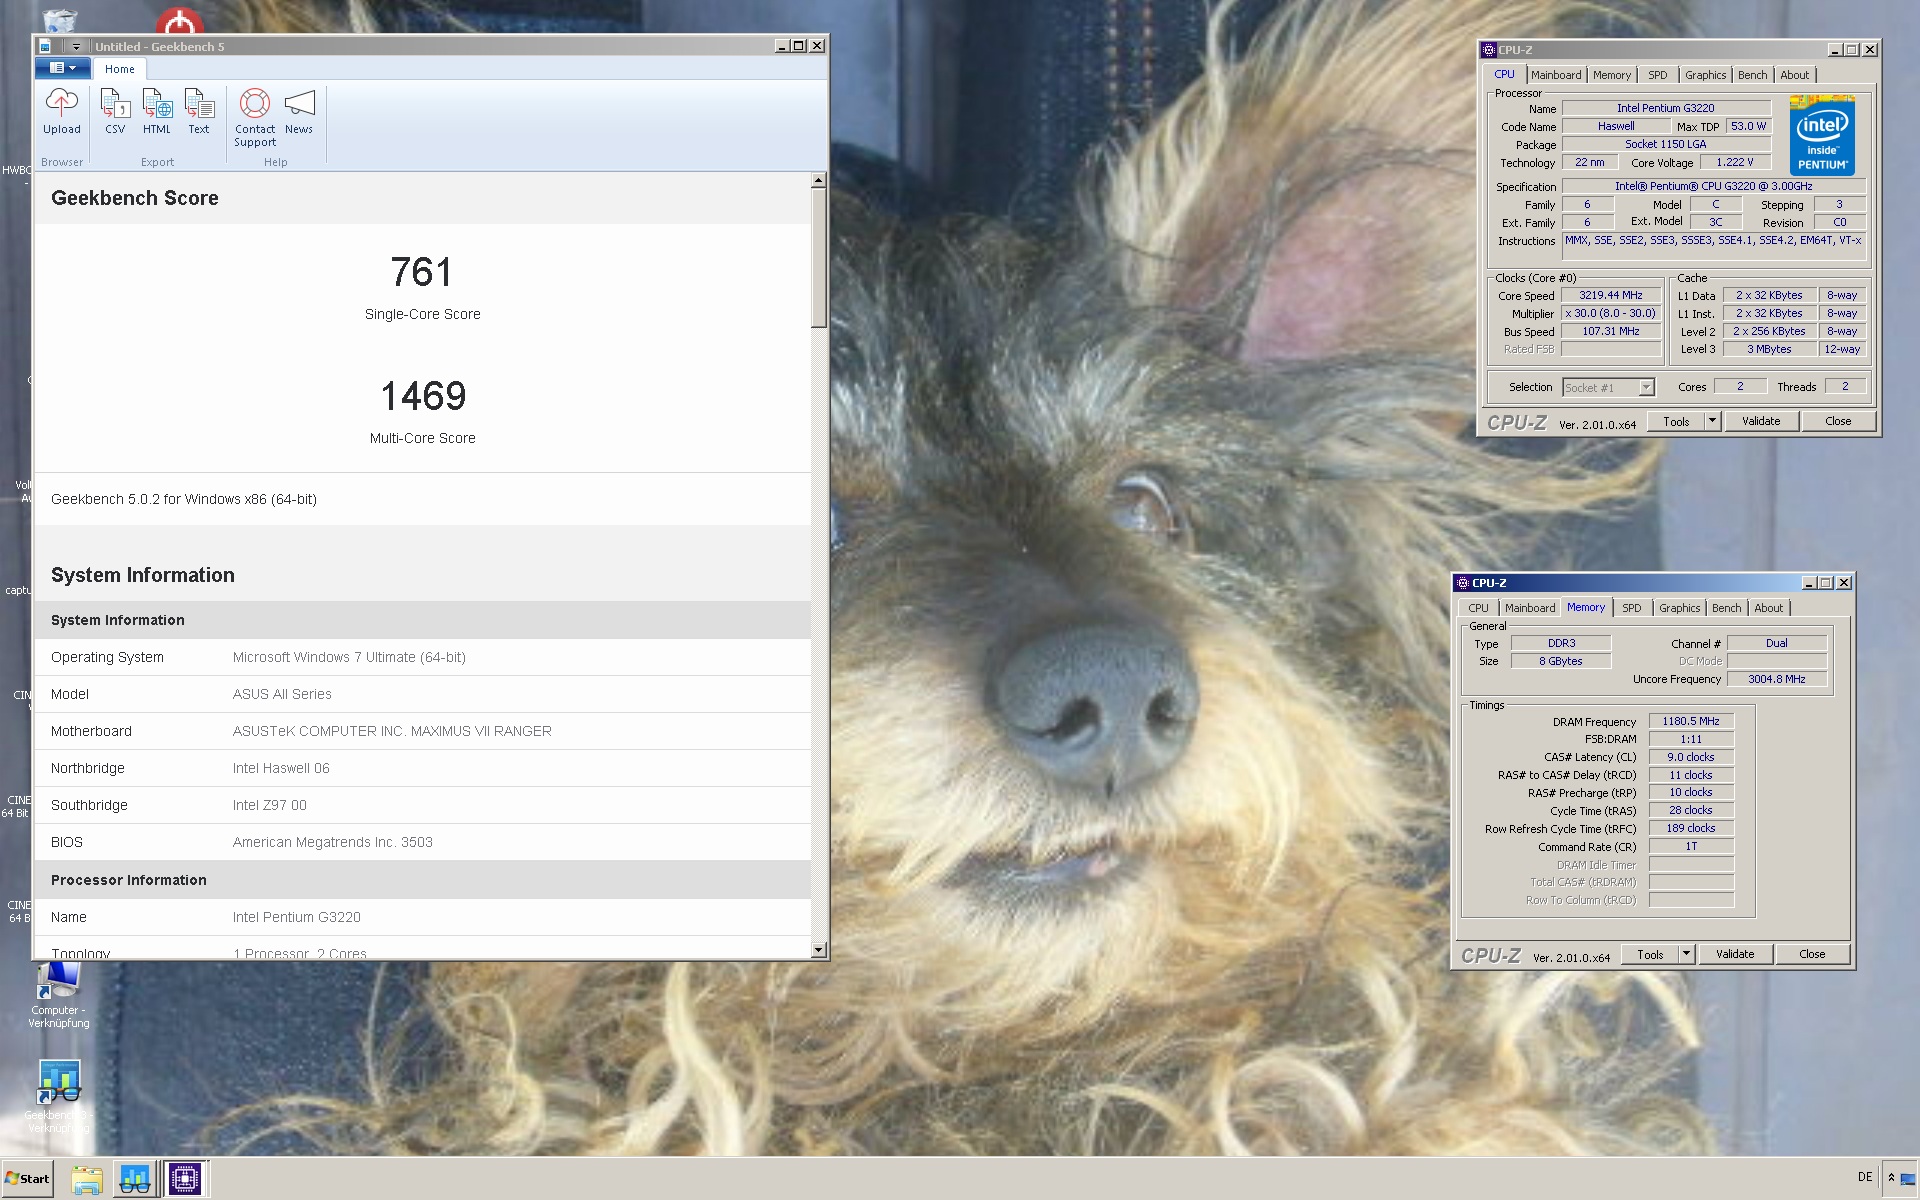Export results as Text
Screen dimensions: 1920x1200
199,111
